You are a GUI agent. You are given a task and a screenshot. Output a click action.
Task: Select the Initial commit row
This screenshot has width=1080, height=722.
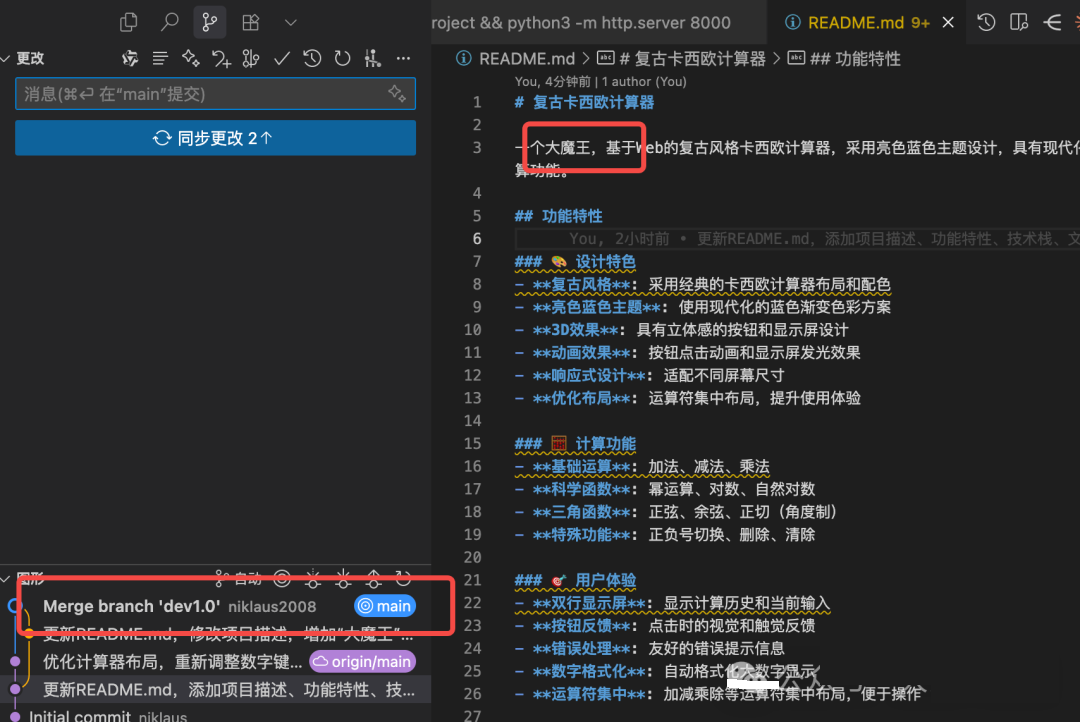click(x=216, y=715)
